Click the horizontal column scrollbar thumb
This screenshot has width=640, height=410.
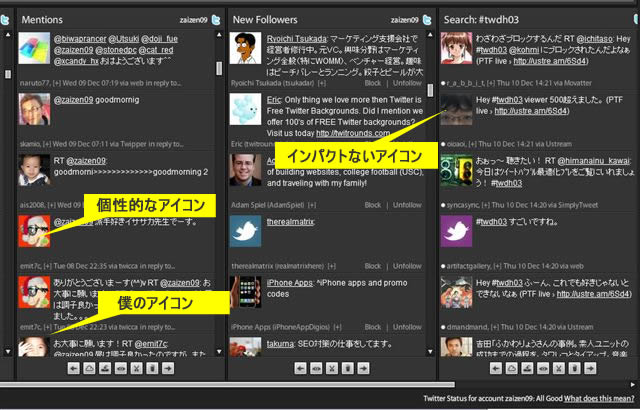coord(227,384)
